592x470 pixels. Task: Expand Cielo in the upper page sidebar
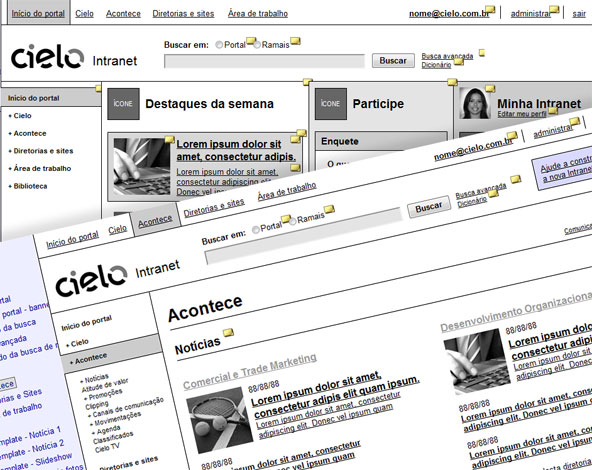click(22, 116)
